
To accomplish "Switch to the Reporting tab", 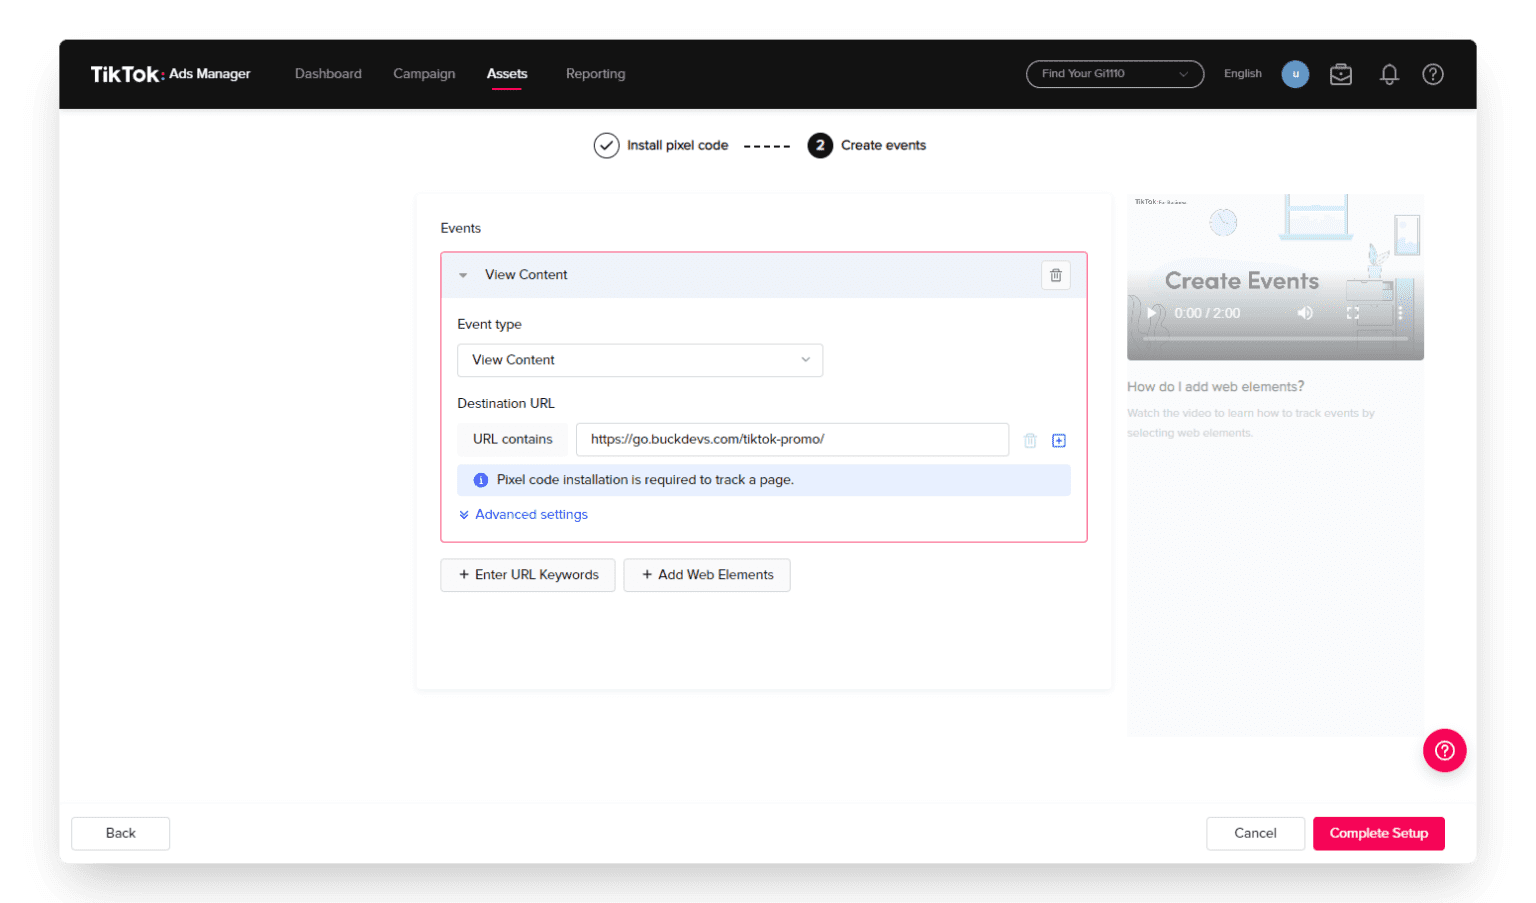I will pos(595,73).
